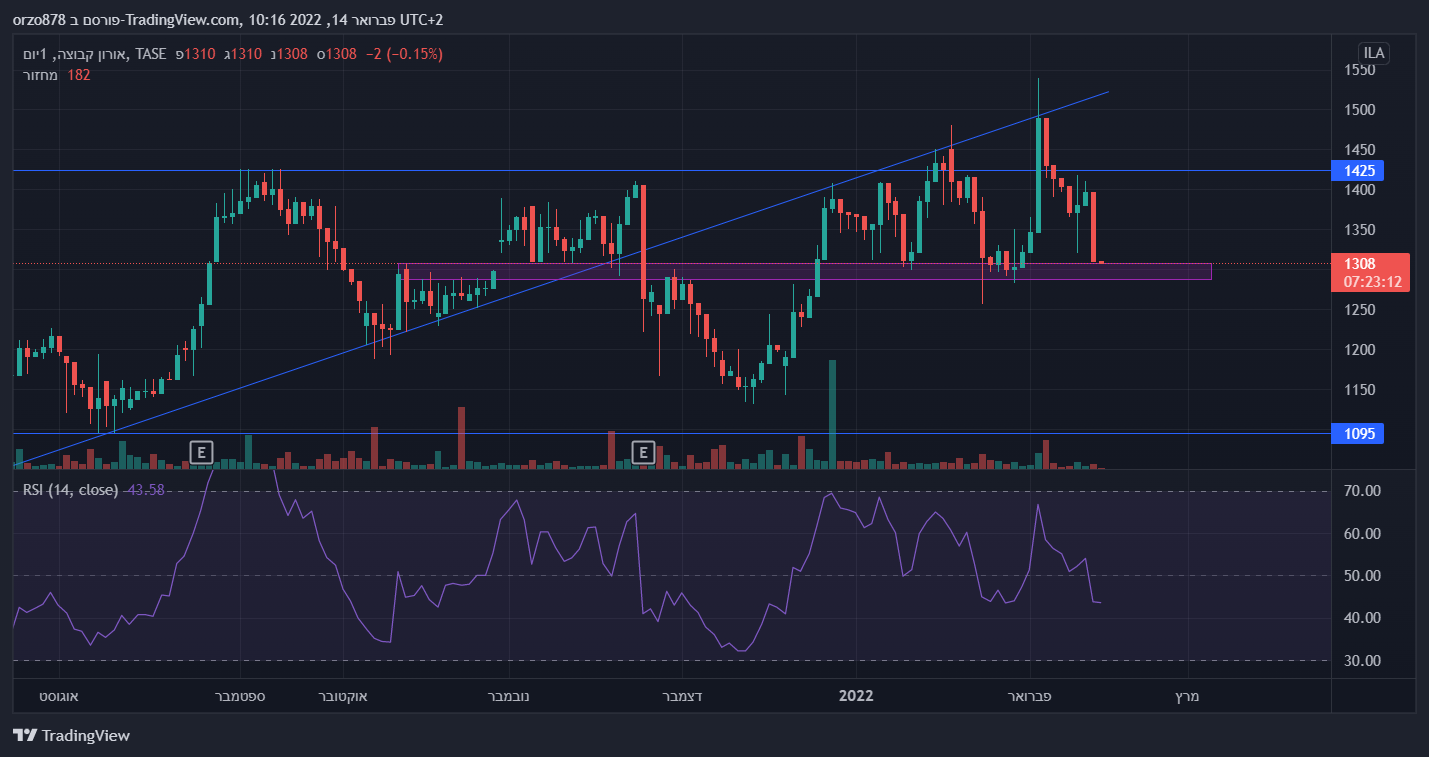The image size is (1429, 757).
Task: Click the 1500 value on price axis
Action: coord(1358,110)
